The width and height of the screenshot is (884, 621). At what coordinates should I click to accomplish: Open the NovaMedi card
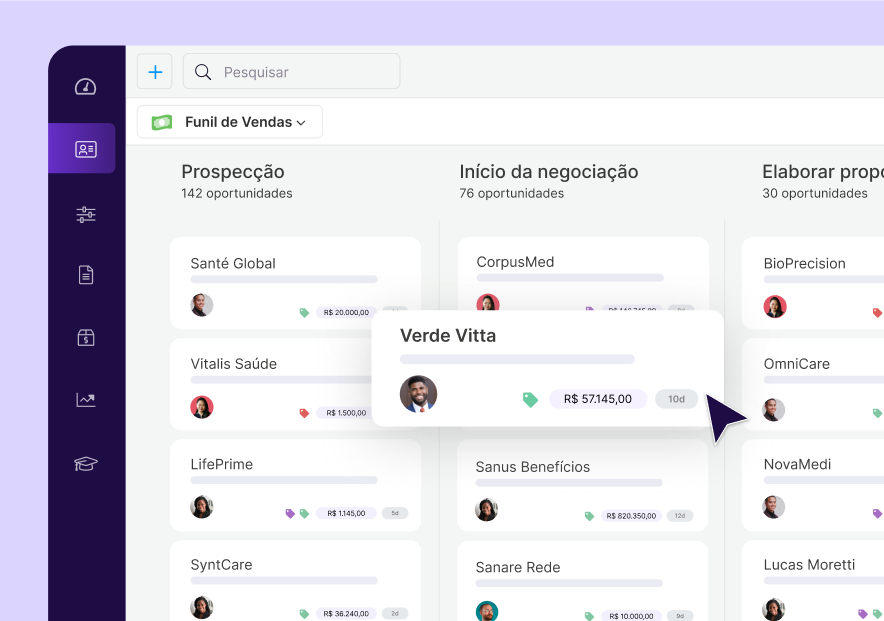(813, 485)
